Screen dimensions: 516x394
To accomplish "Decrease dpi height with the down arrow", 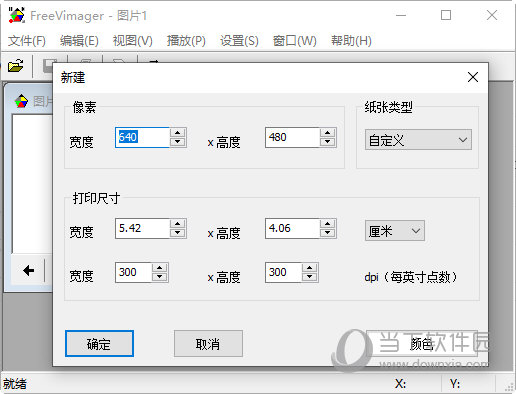I will tap(310, 277).
